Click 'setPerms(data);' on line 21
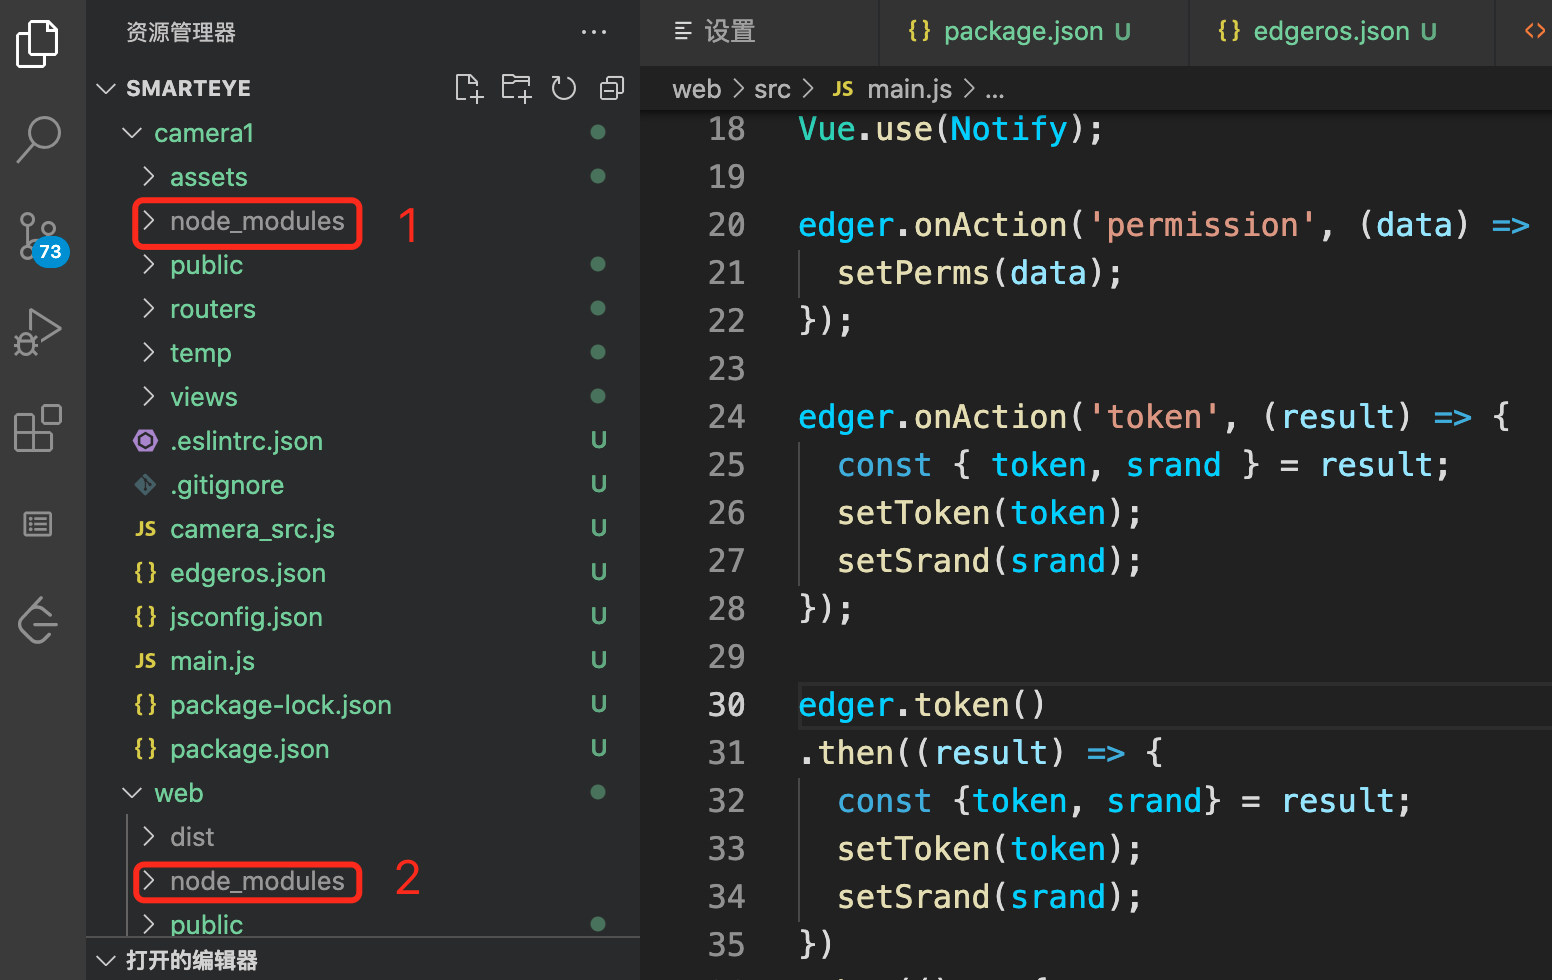The image size is (1552, 980). tap(979, 273)
